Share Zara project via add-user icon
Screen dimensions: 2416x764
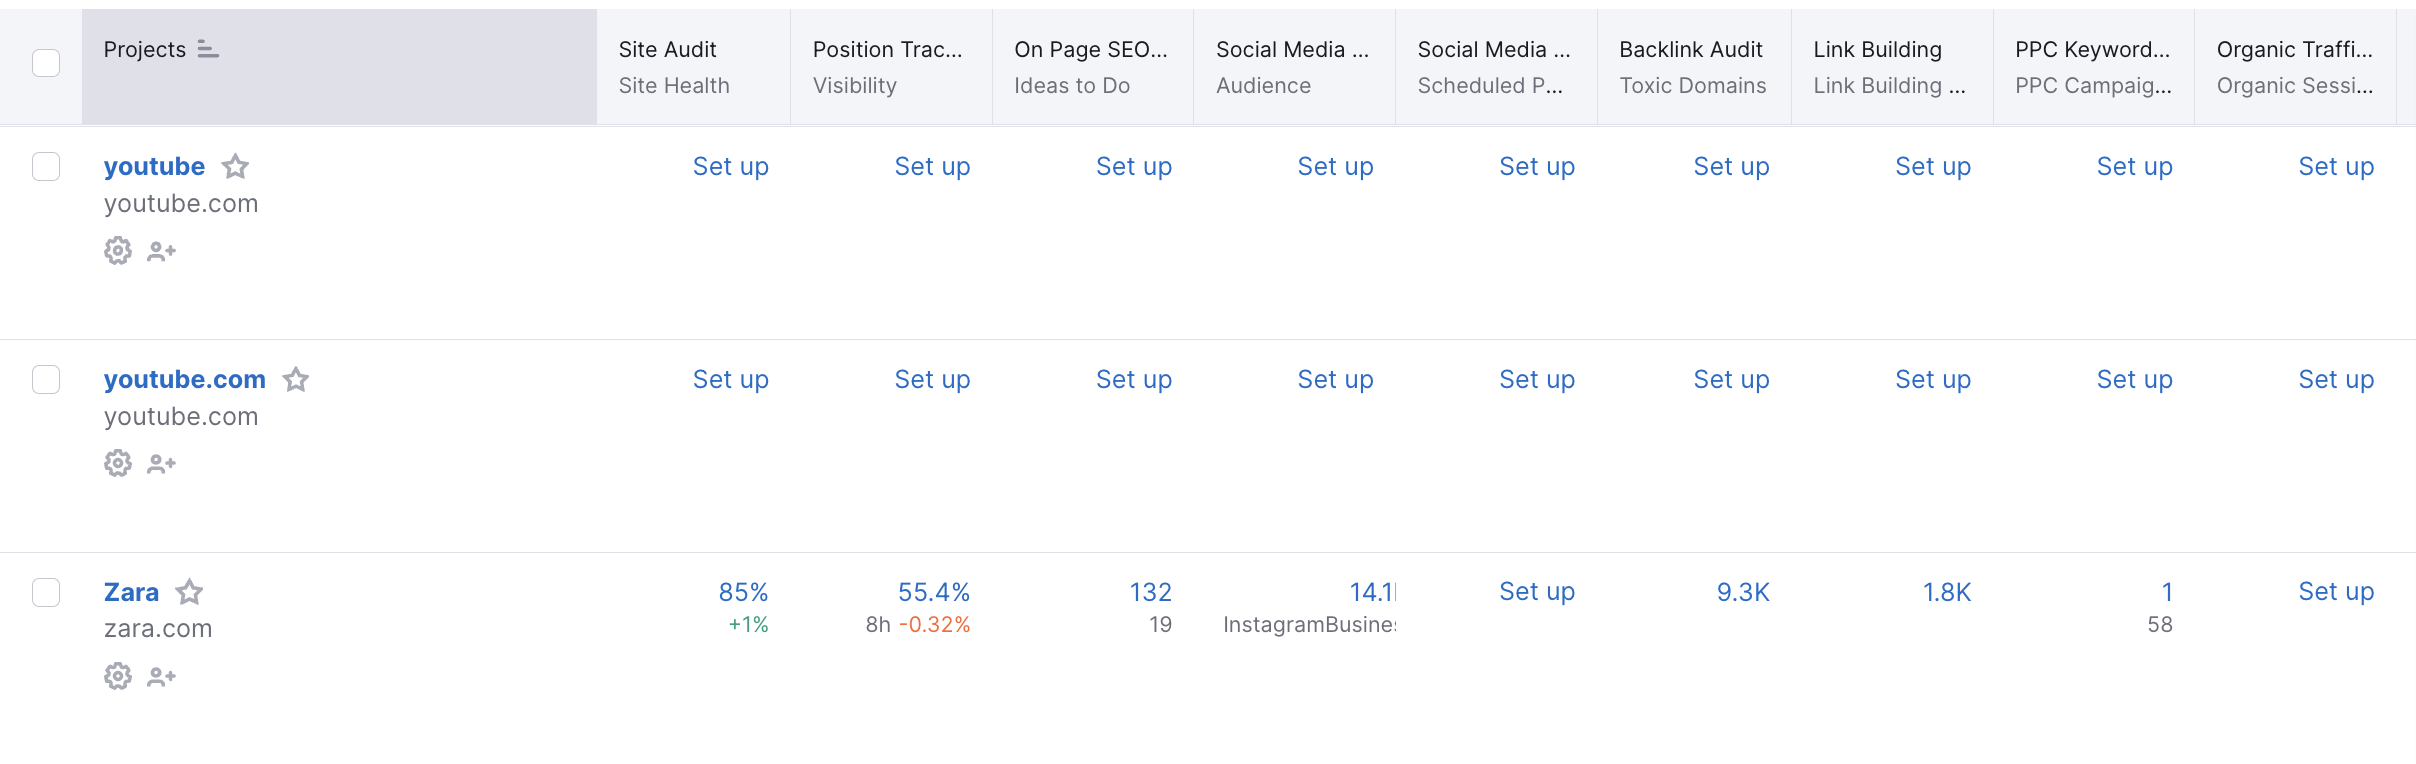[161, 677]
